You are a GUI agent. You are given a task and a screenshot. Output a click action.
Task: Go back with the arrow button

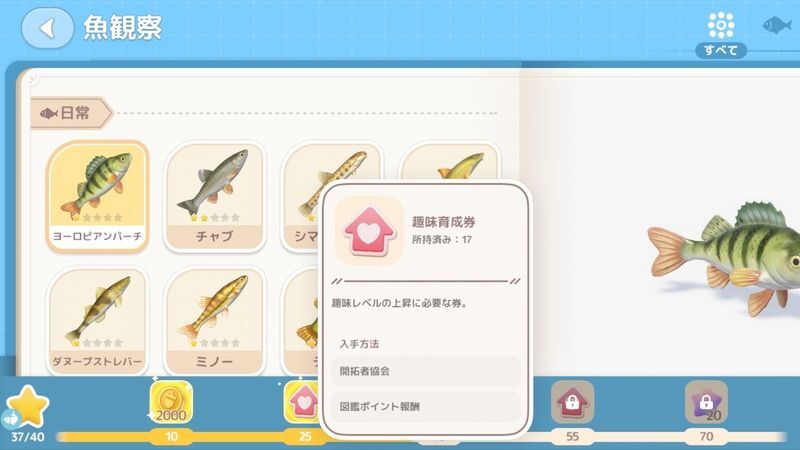pyautogui.click(x=47, y=28)
